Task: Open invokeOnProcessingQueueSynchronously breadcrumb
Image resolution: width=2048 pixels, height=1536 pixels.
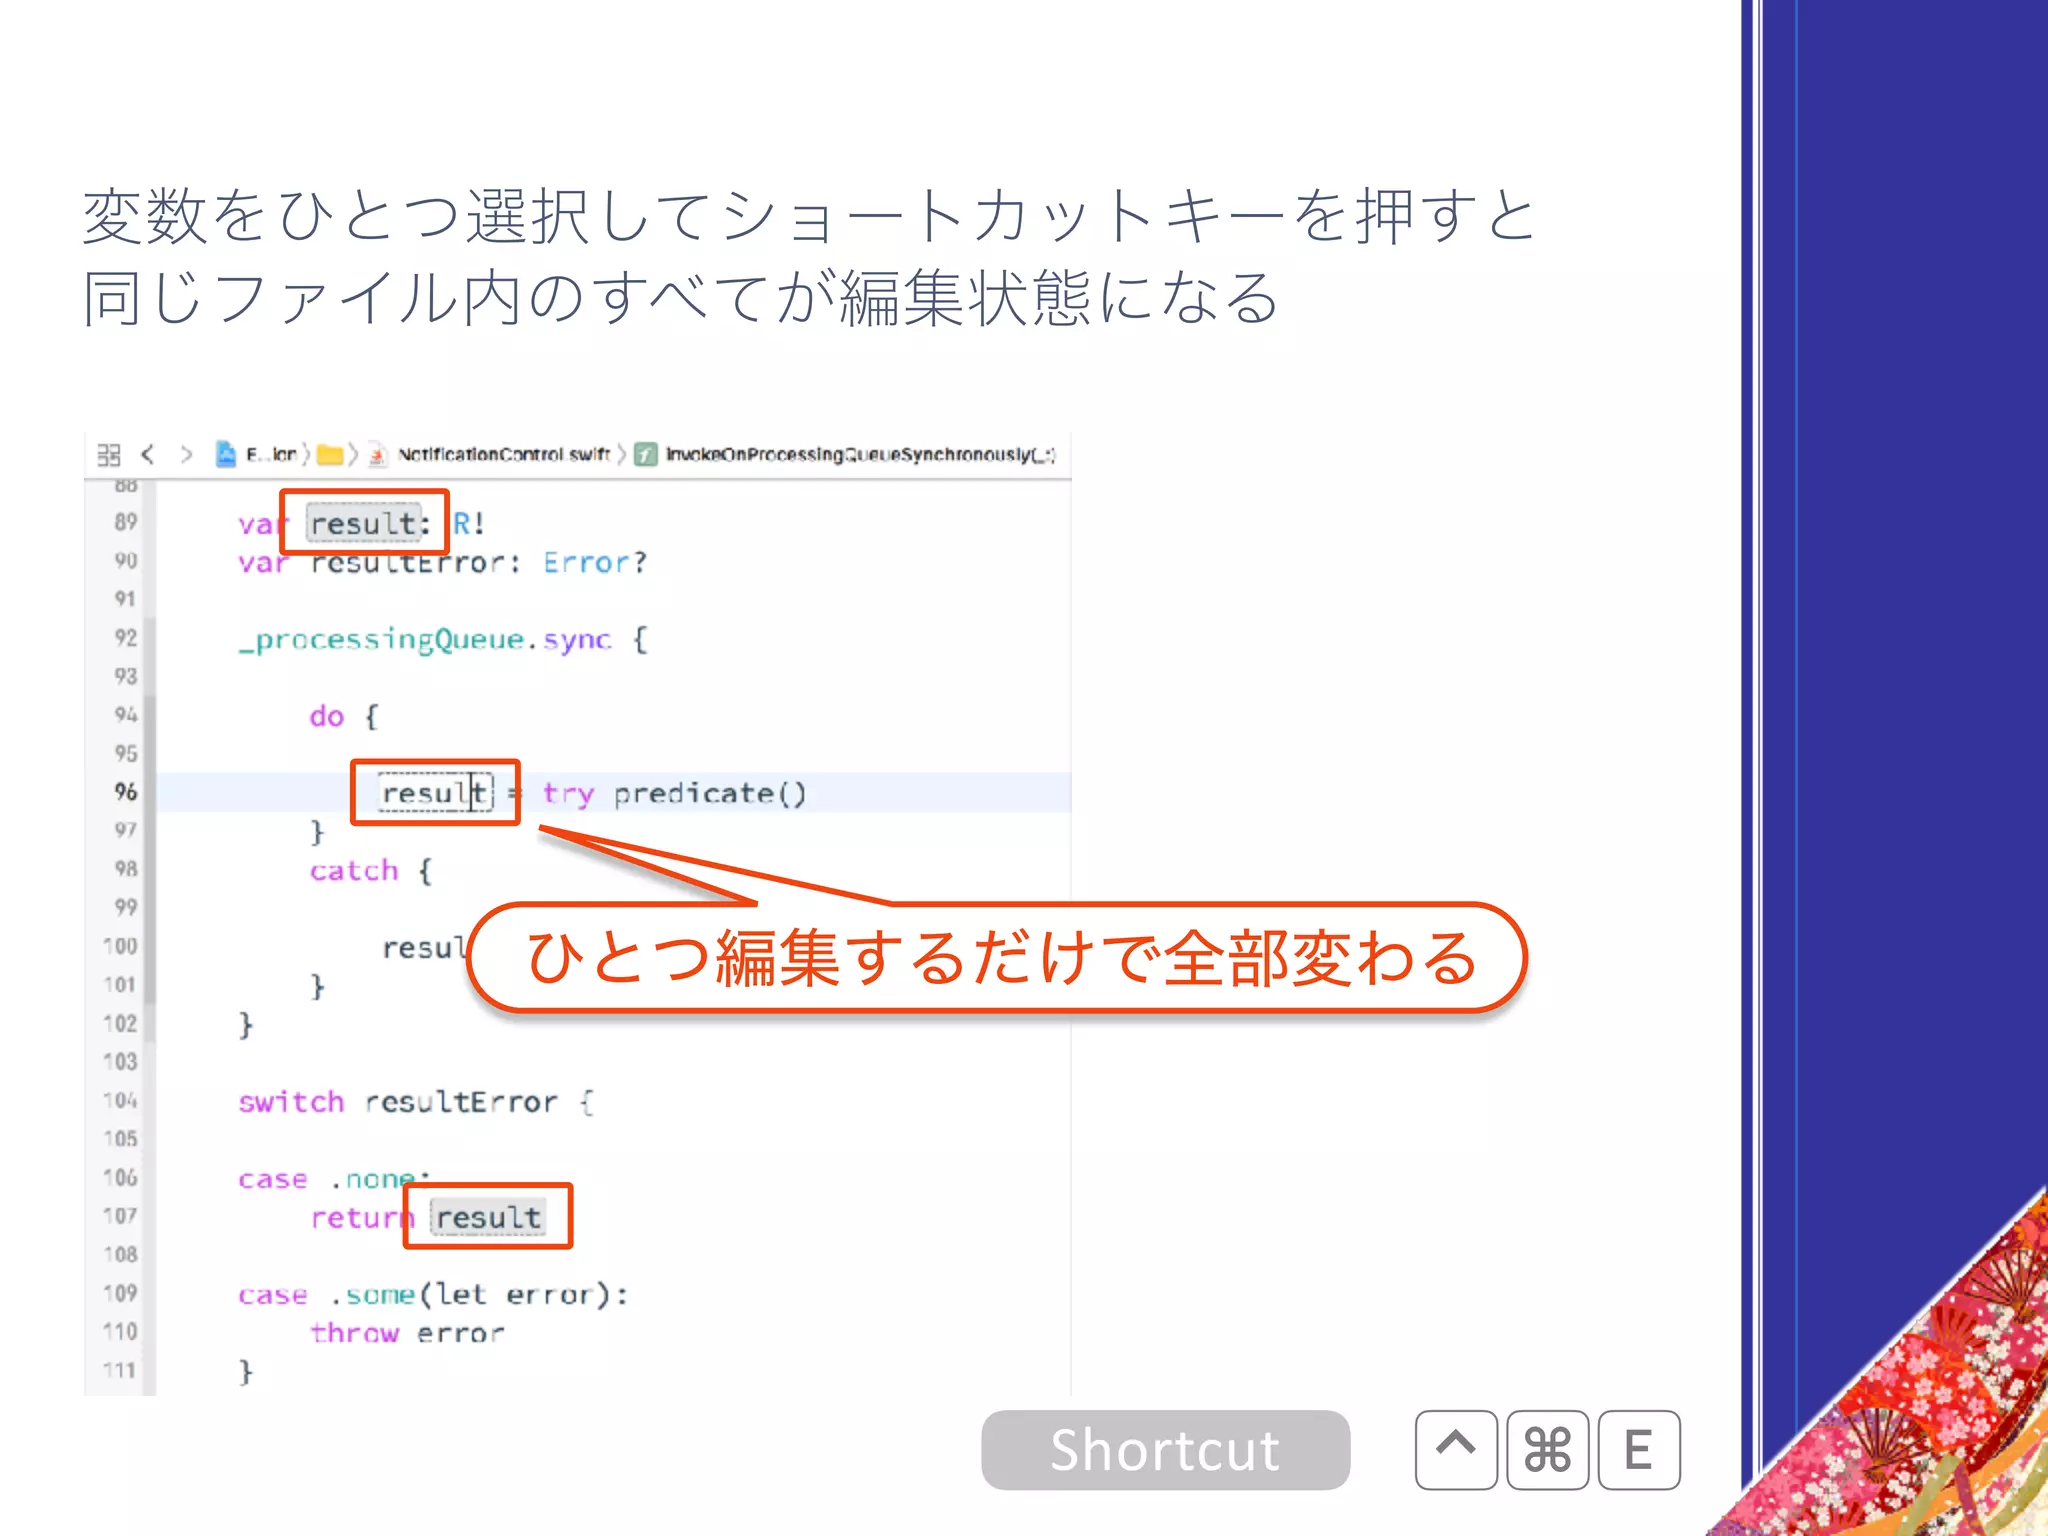Action: click(860, 455)
